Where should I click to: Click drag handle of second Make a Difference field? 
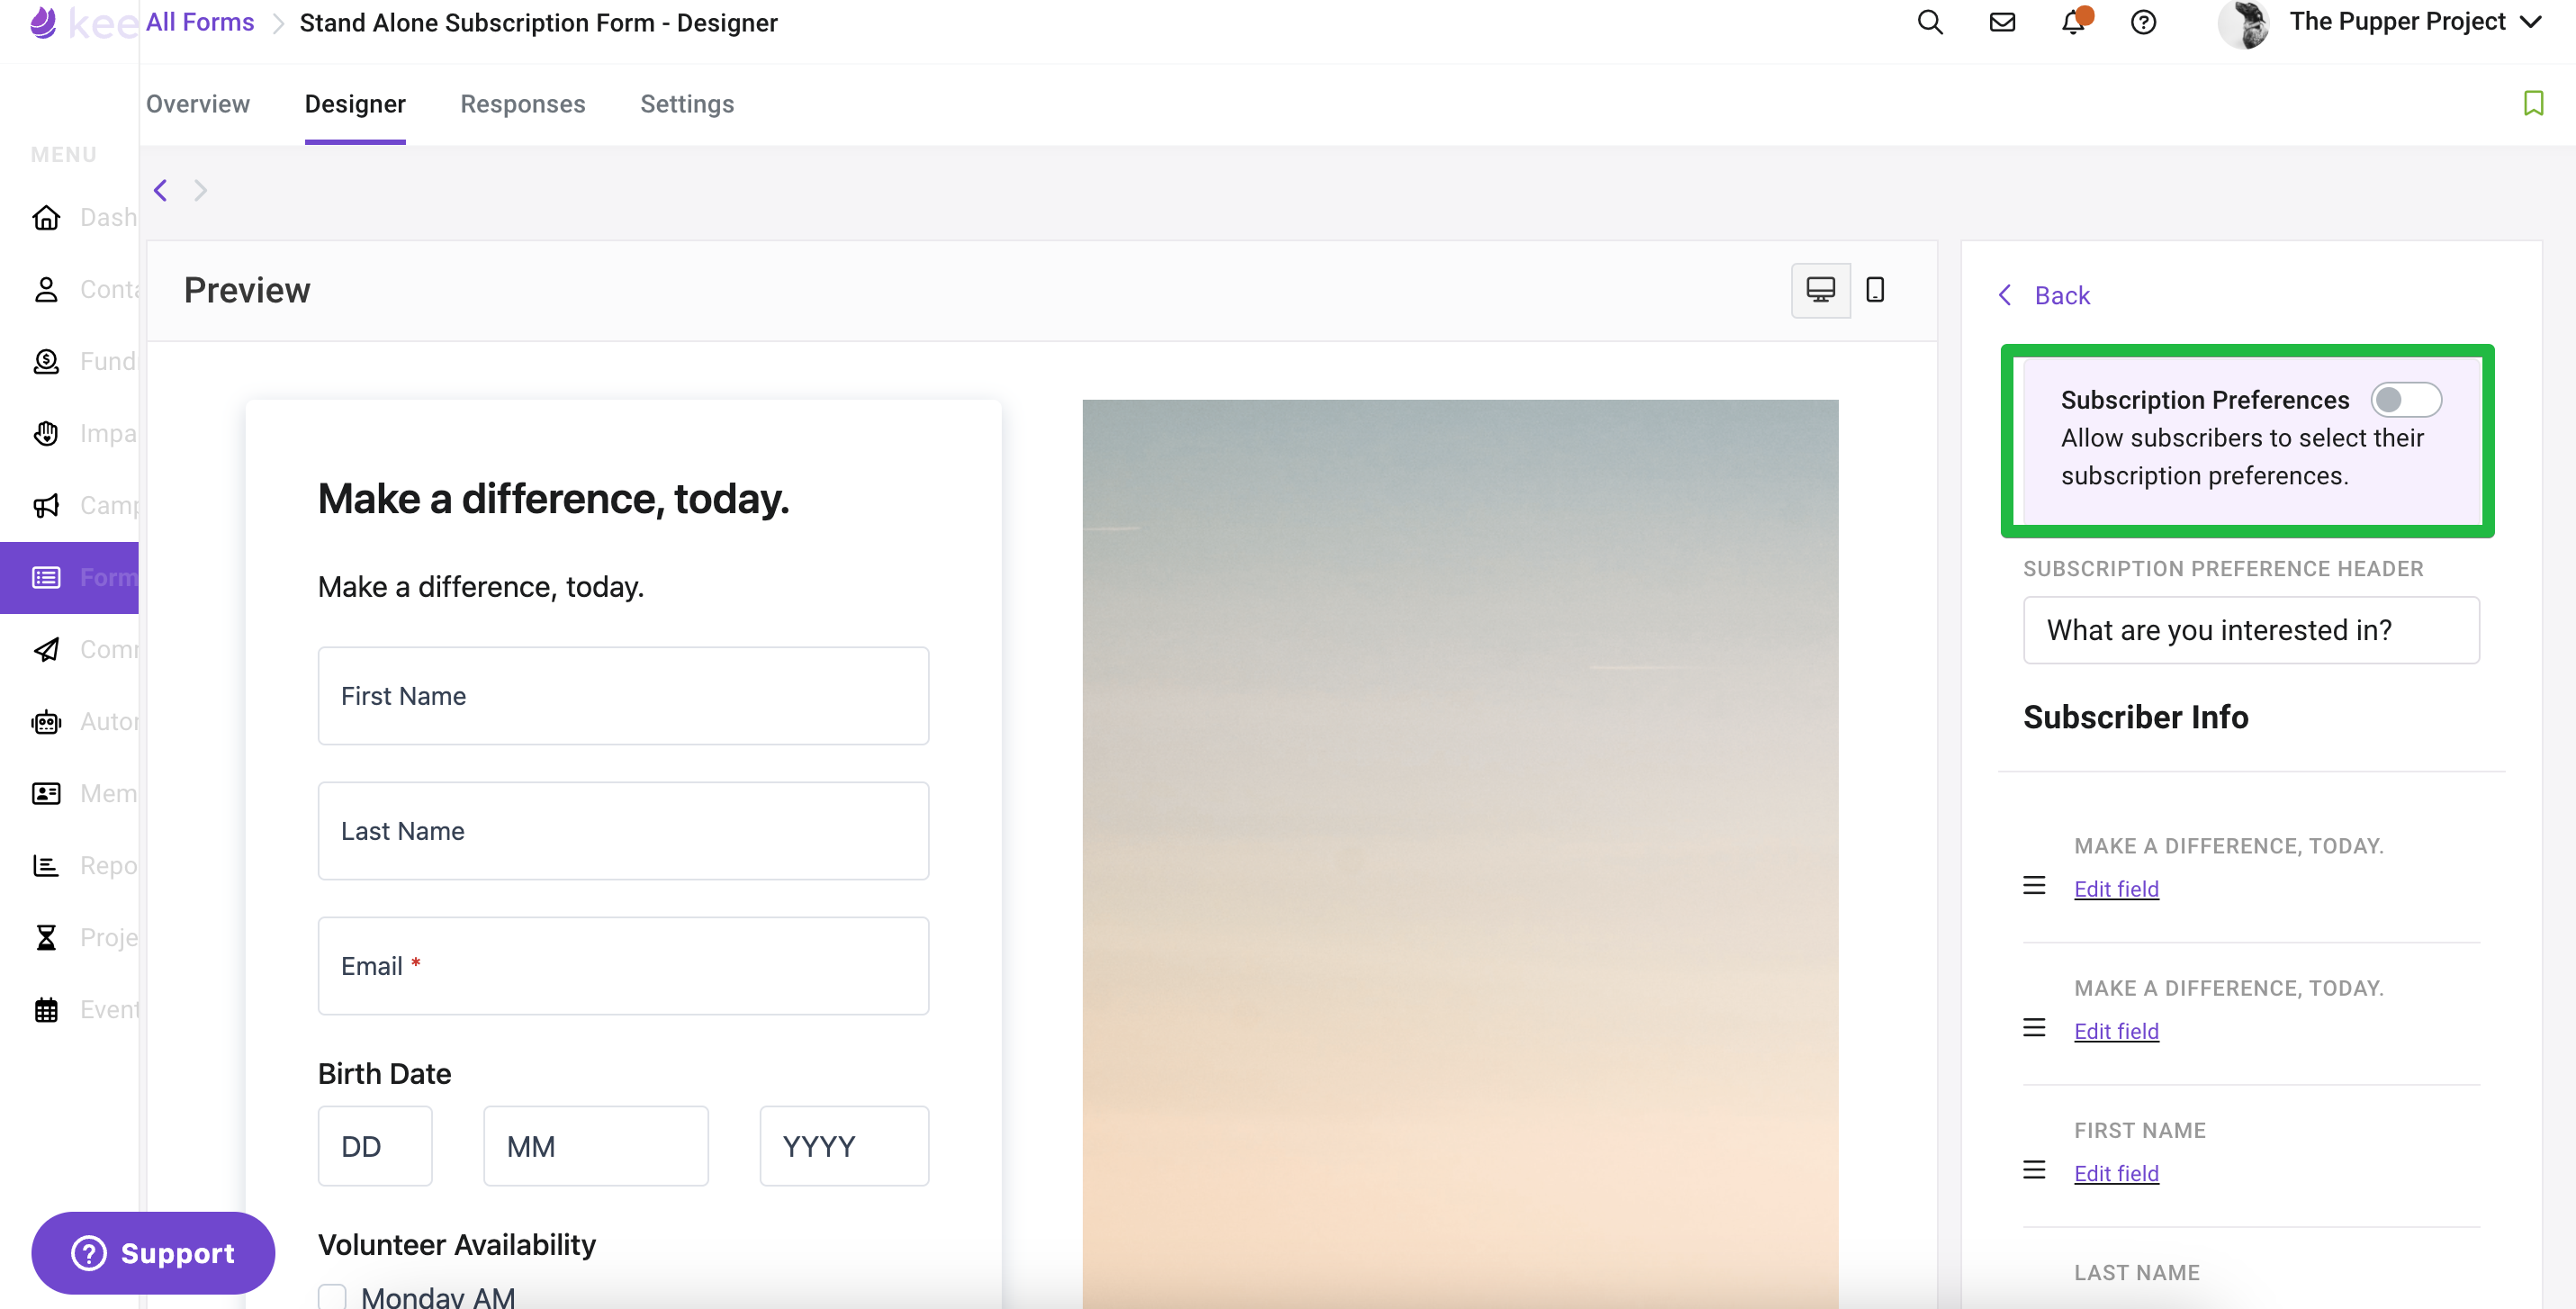pyautogui.click(x=2034, y=1027)
